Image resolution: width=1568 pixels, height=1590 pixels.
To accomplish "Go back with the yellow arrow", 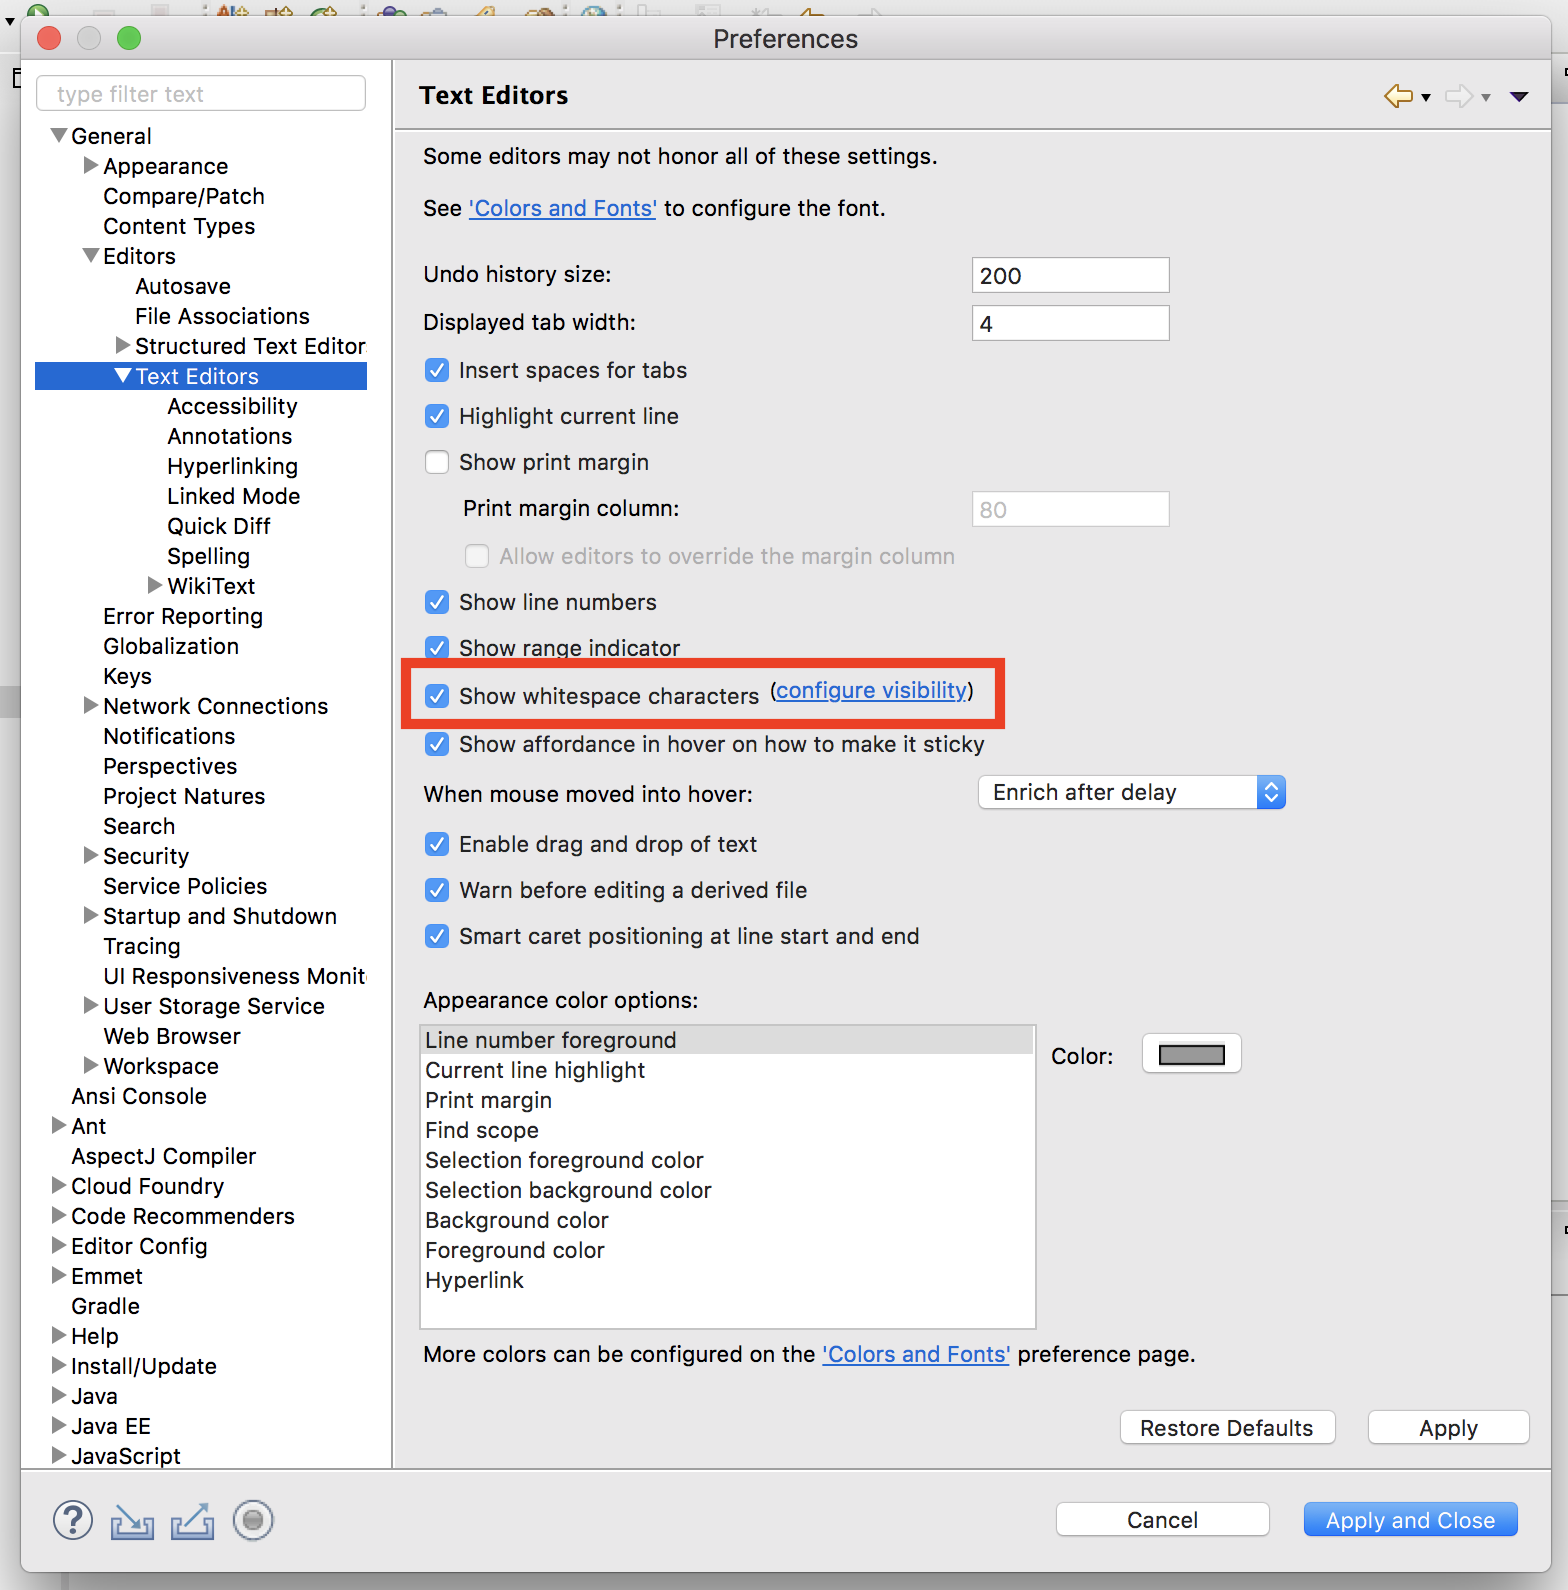I will (1398, 96).
